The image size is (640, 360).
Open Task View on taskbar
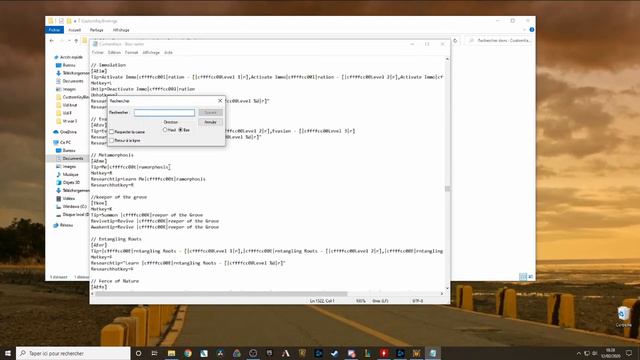[x=154, y=353]
